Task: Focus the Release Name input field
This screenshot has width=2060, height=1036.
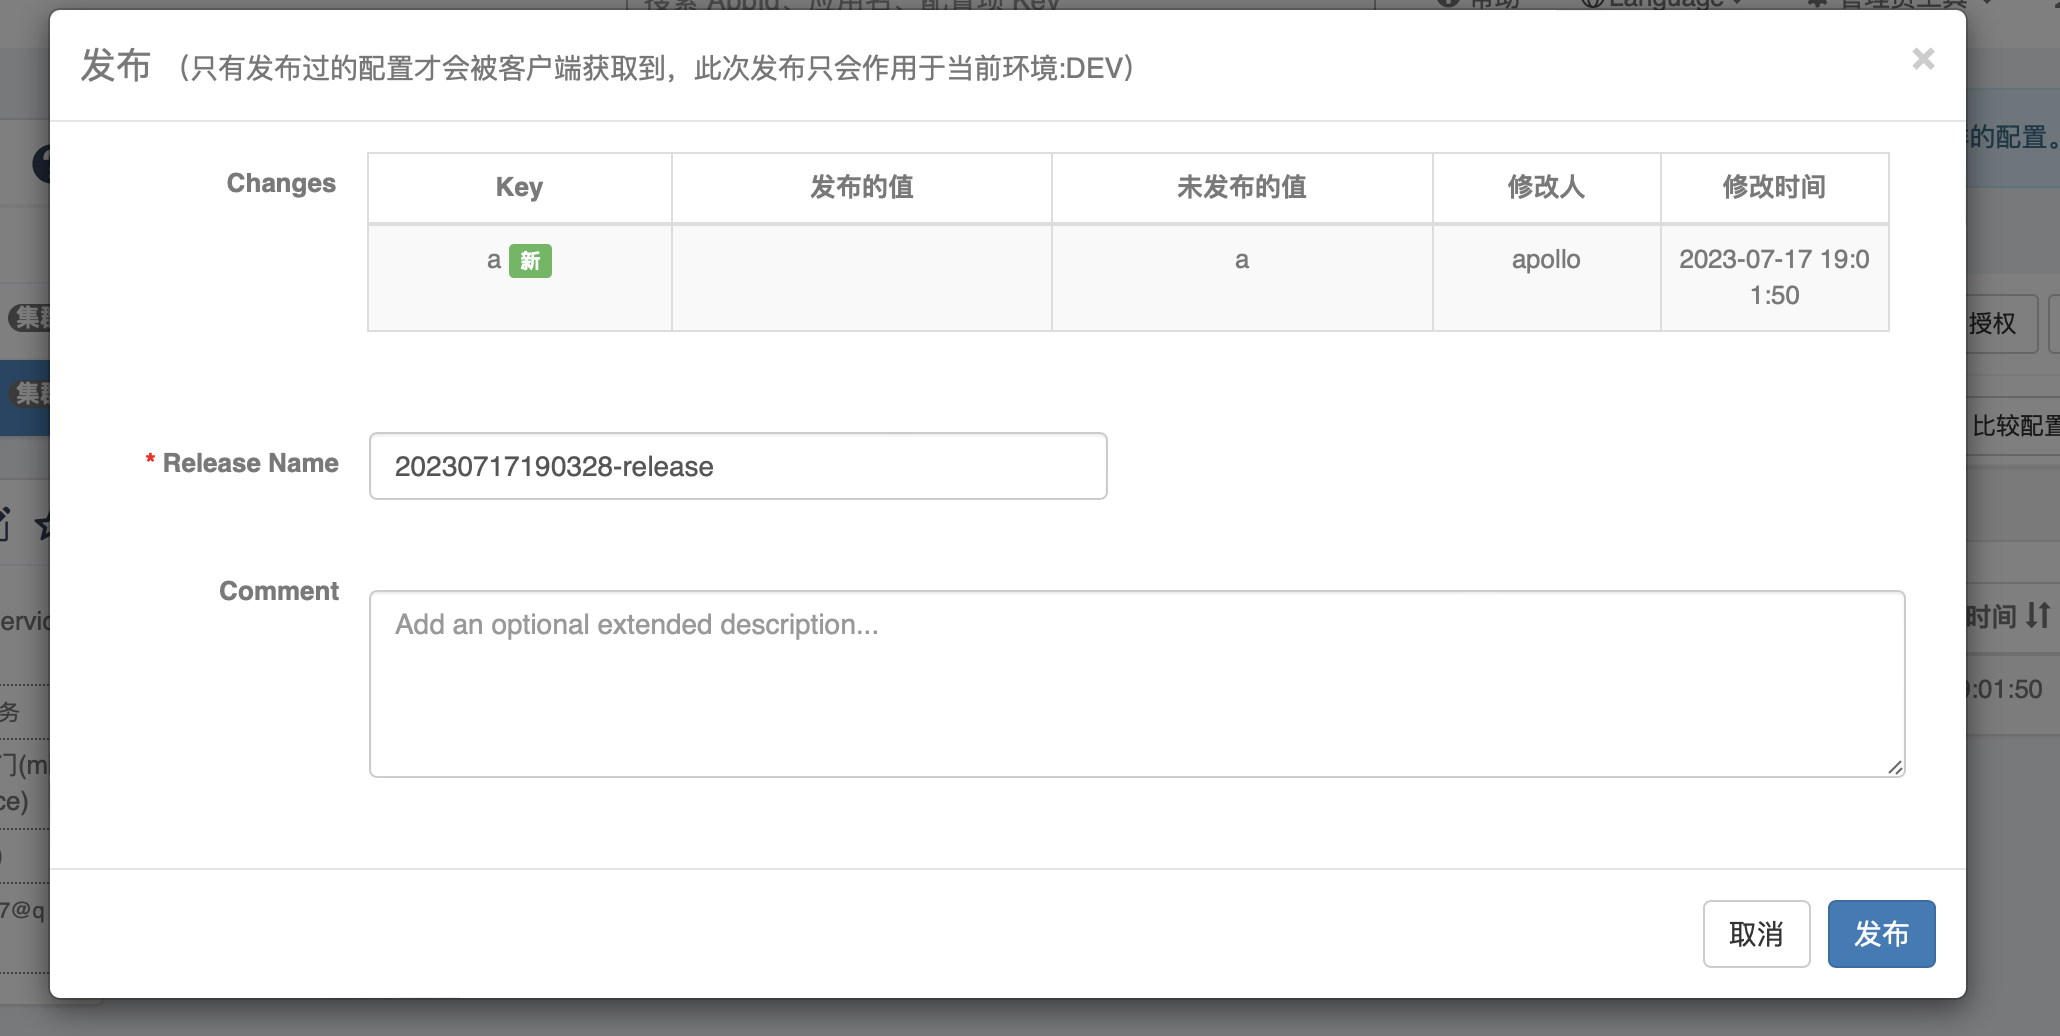Action: [x=738, y=466]
